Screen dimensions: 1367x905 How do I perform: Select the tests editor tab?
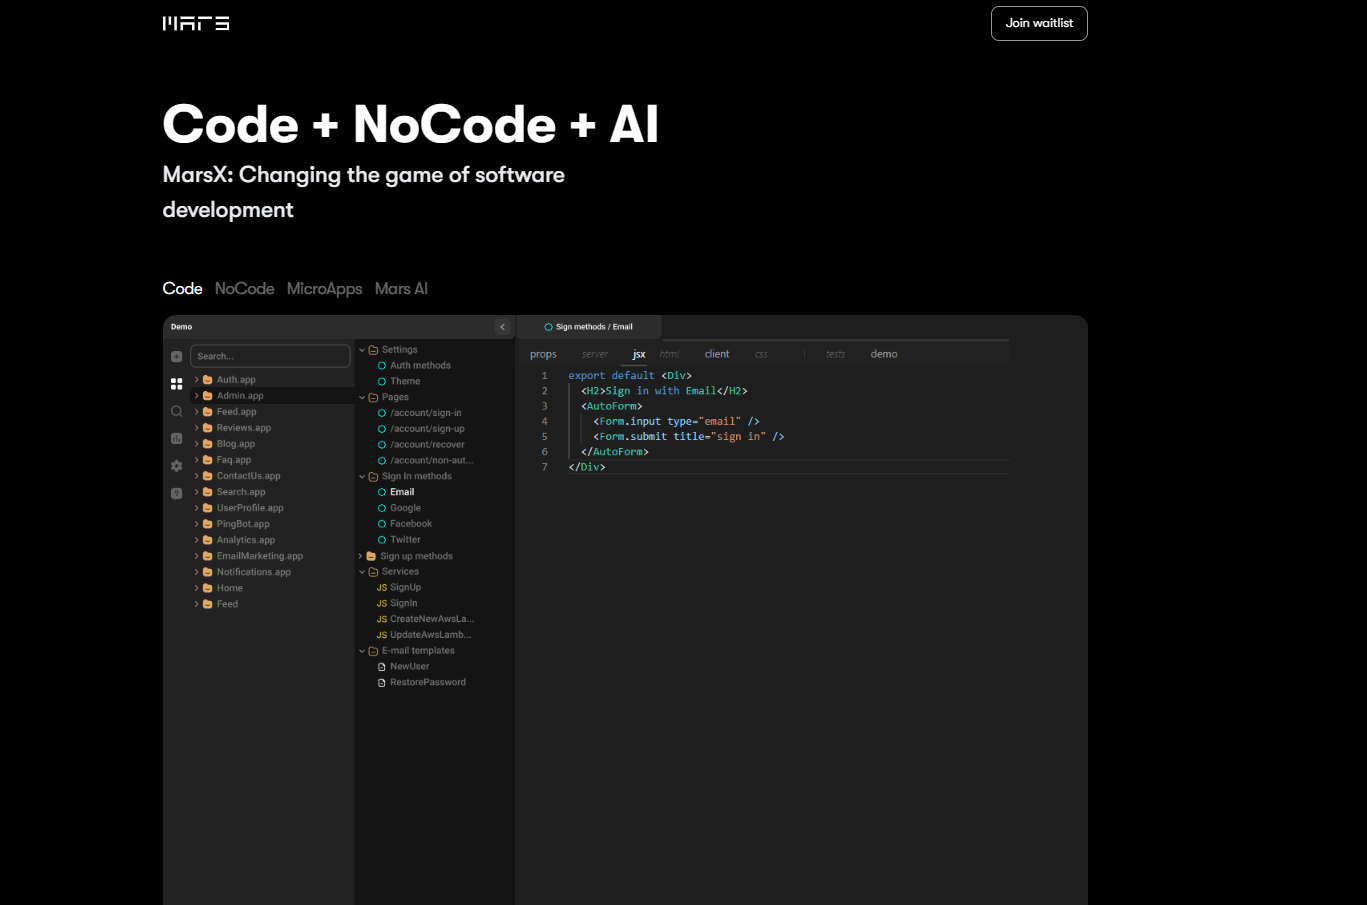coord(836,354)
